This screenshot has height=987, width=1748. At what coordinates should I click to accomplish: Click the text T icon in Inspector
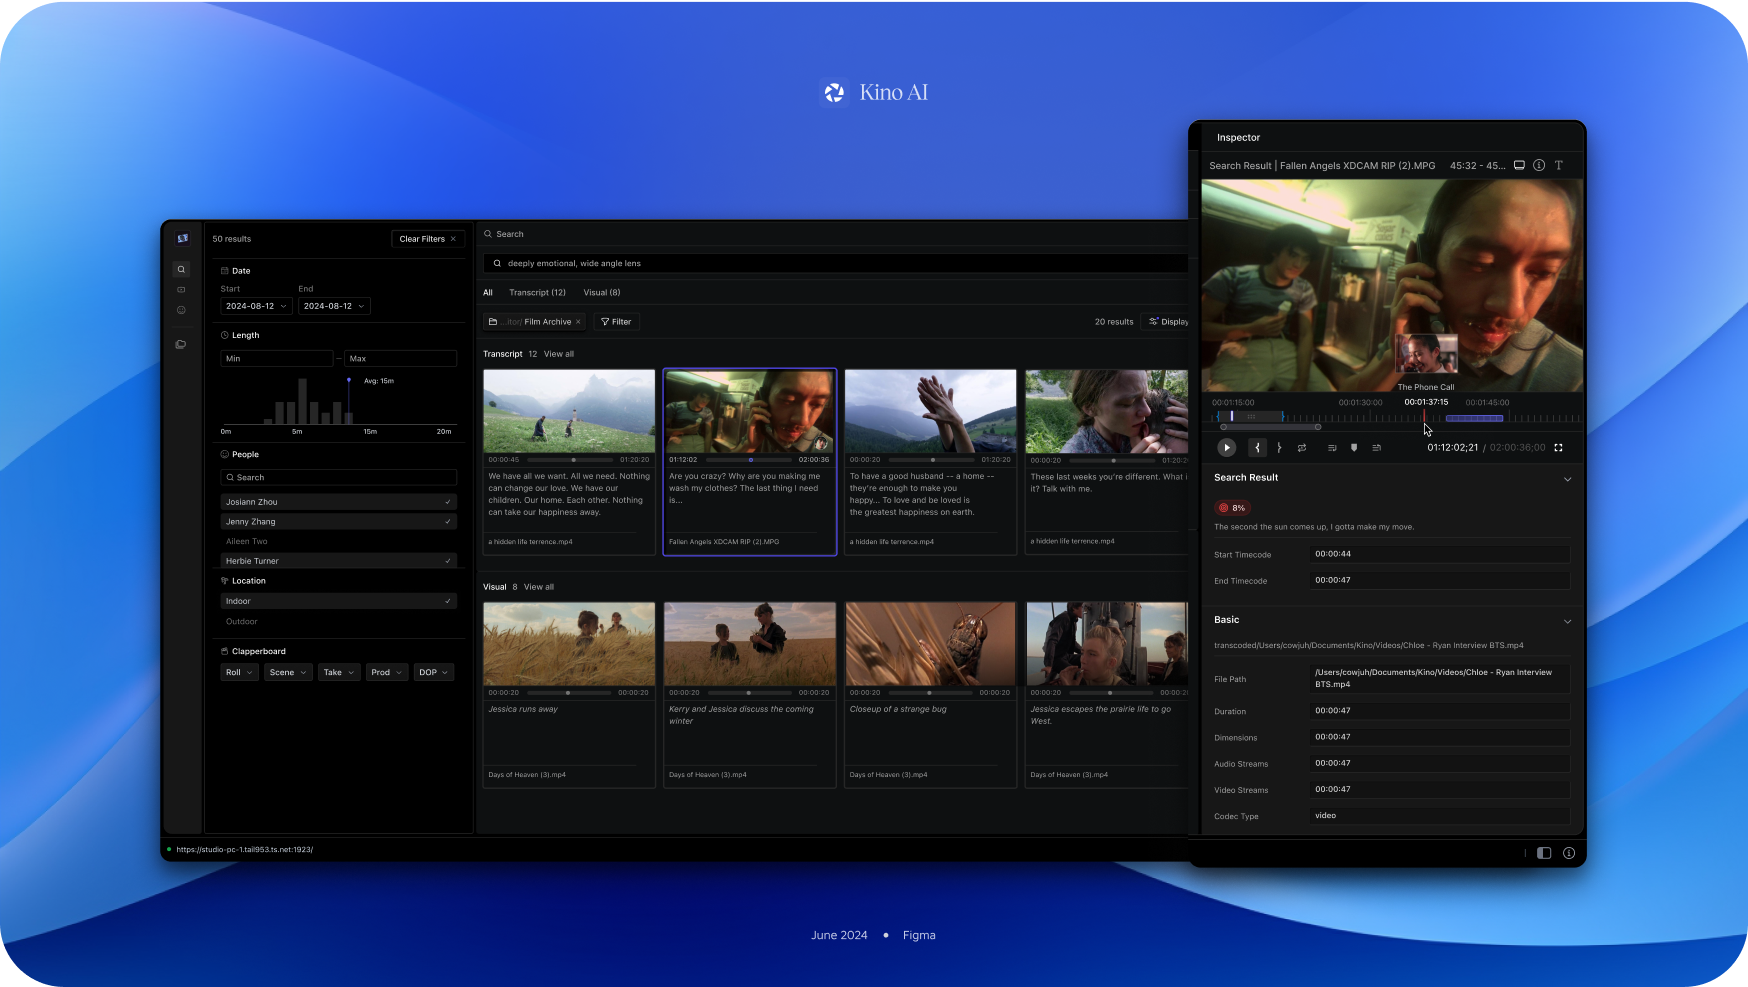(x=1559, y=166)
